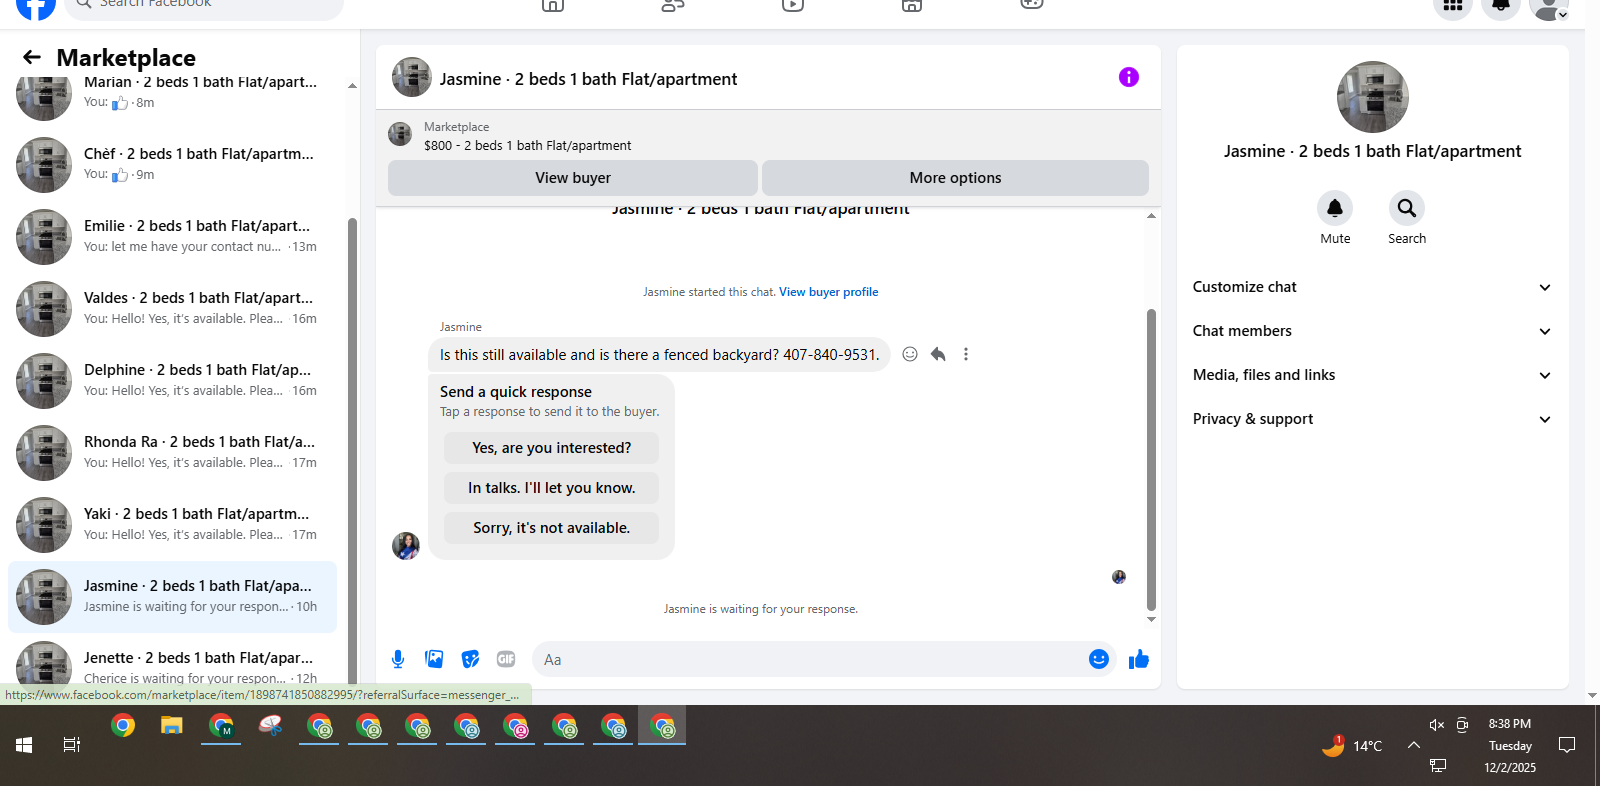Send a voice clip with microphone
Viewport: 1600px width, 786px height.
pos(398,659)
